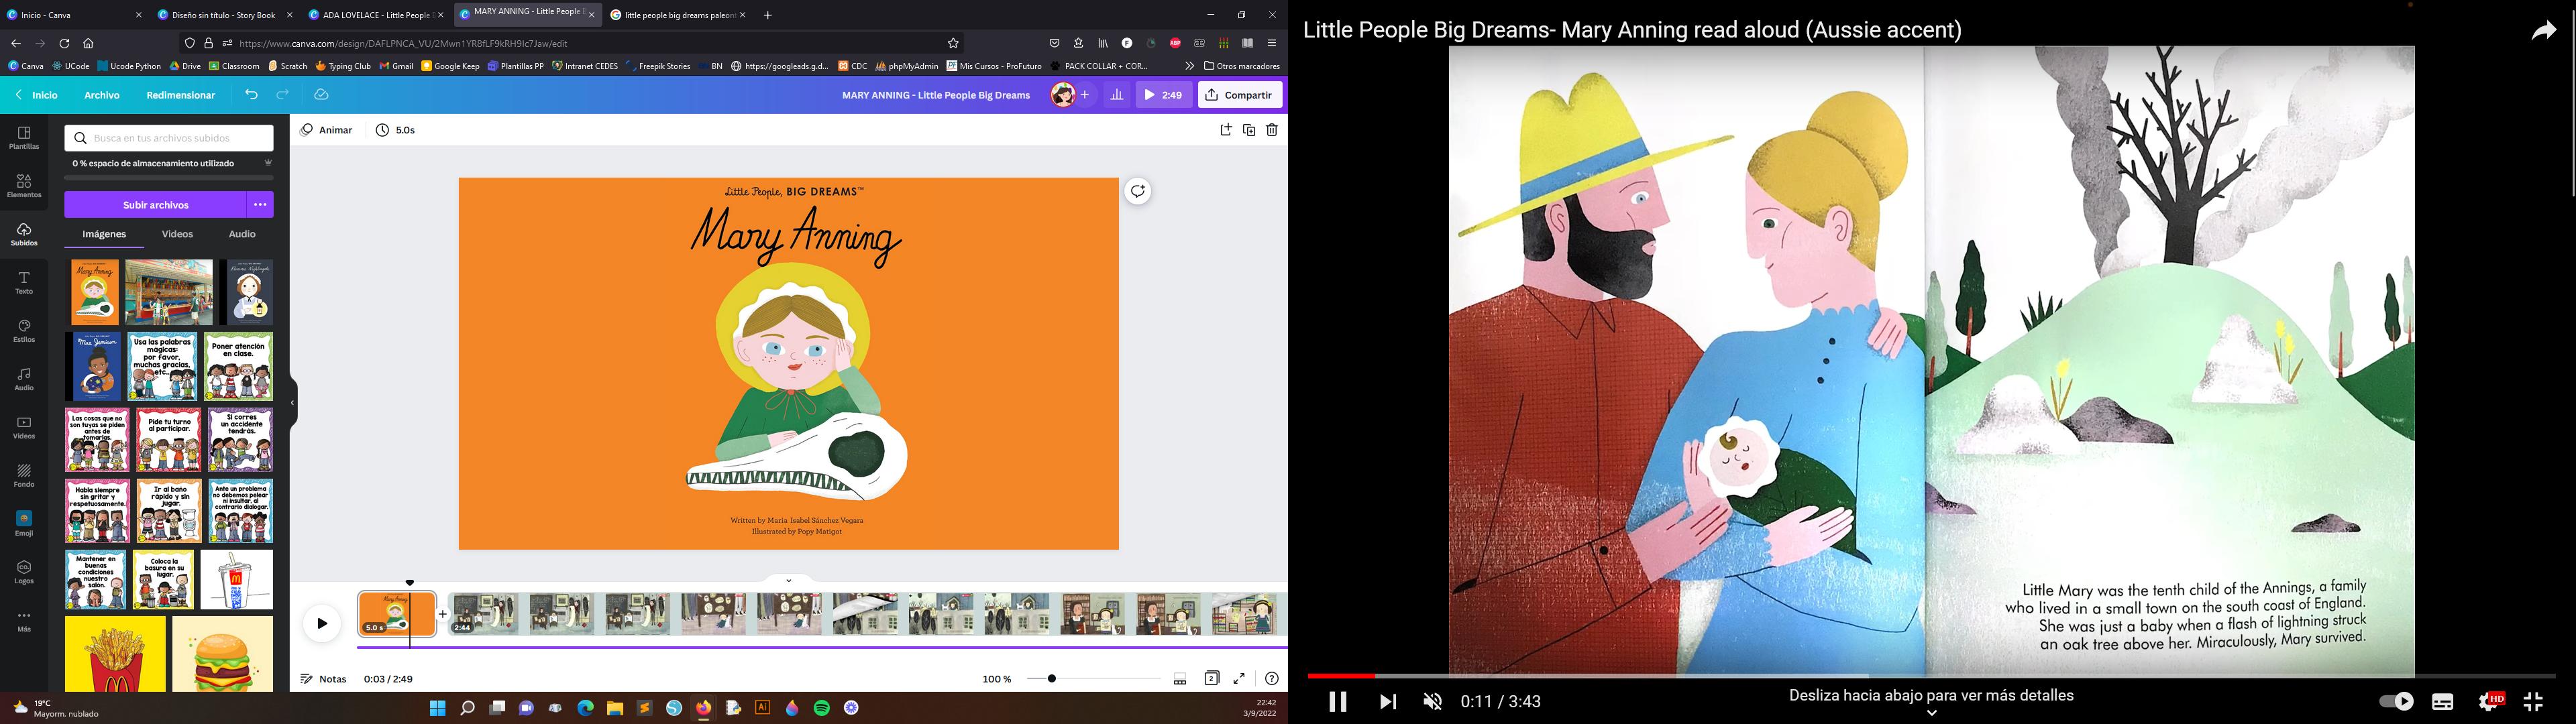Screen dimensions: 2576x724
Task: Click in the uploads search field
Action: point(169,138)
